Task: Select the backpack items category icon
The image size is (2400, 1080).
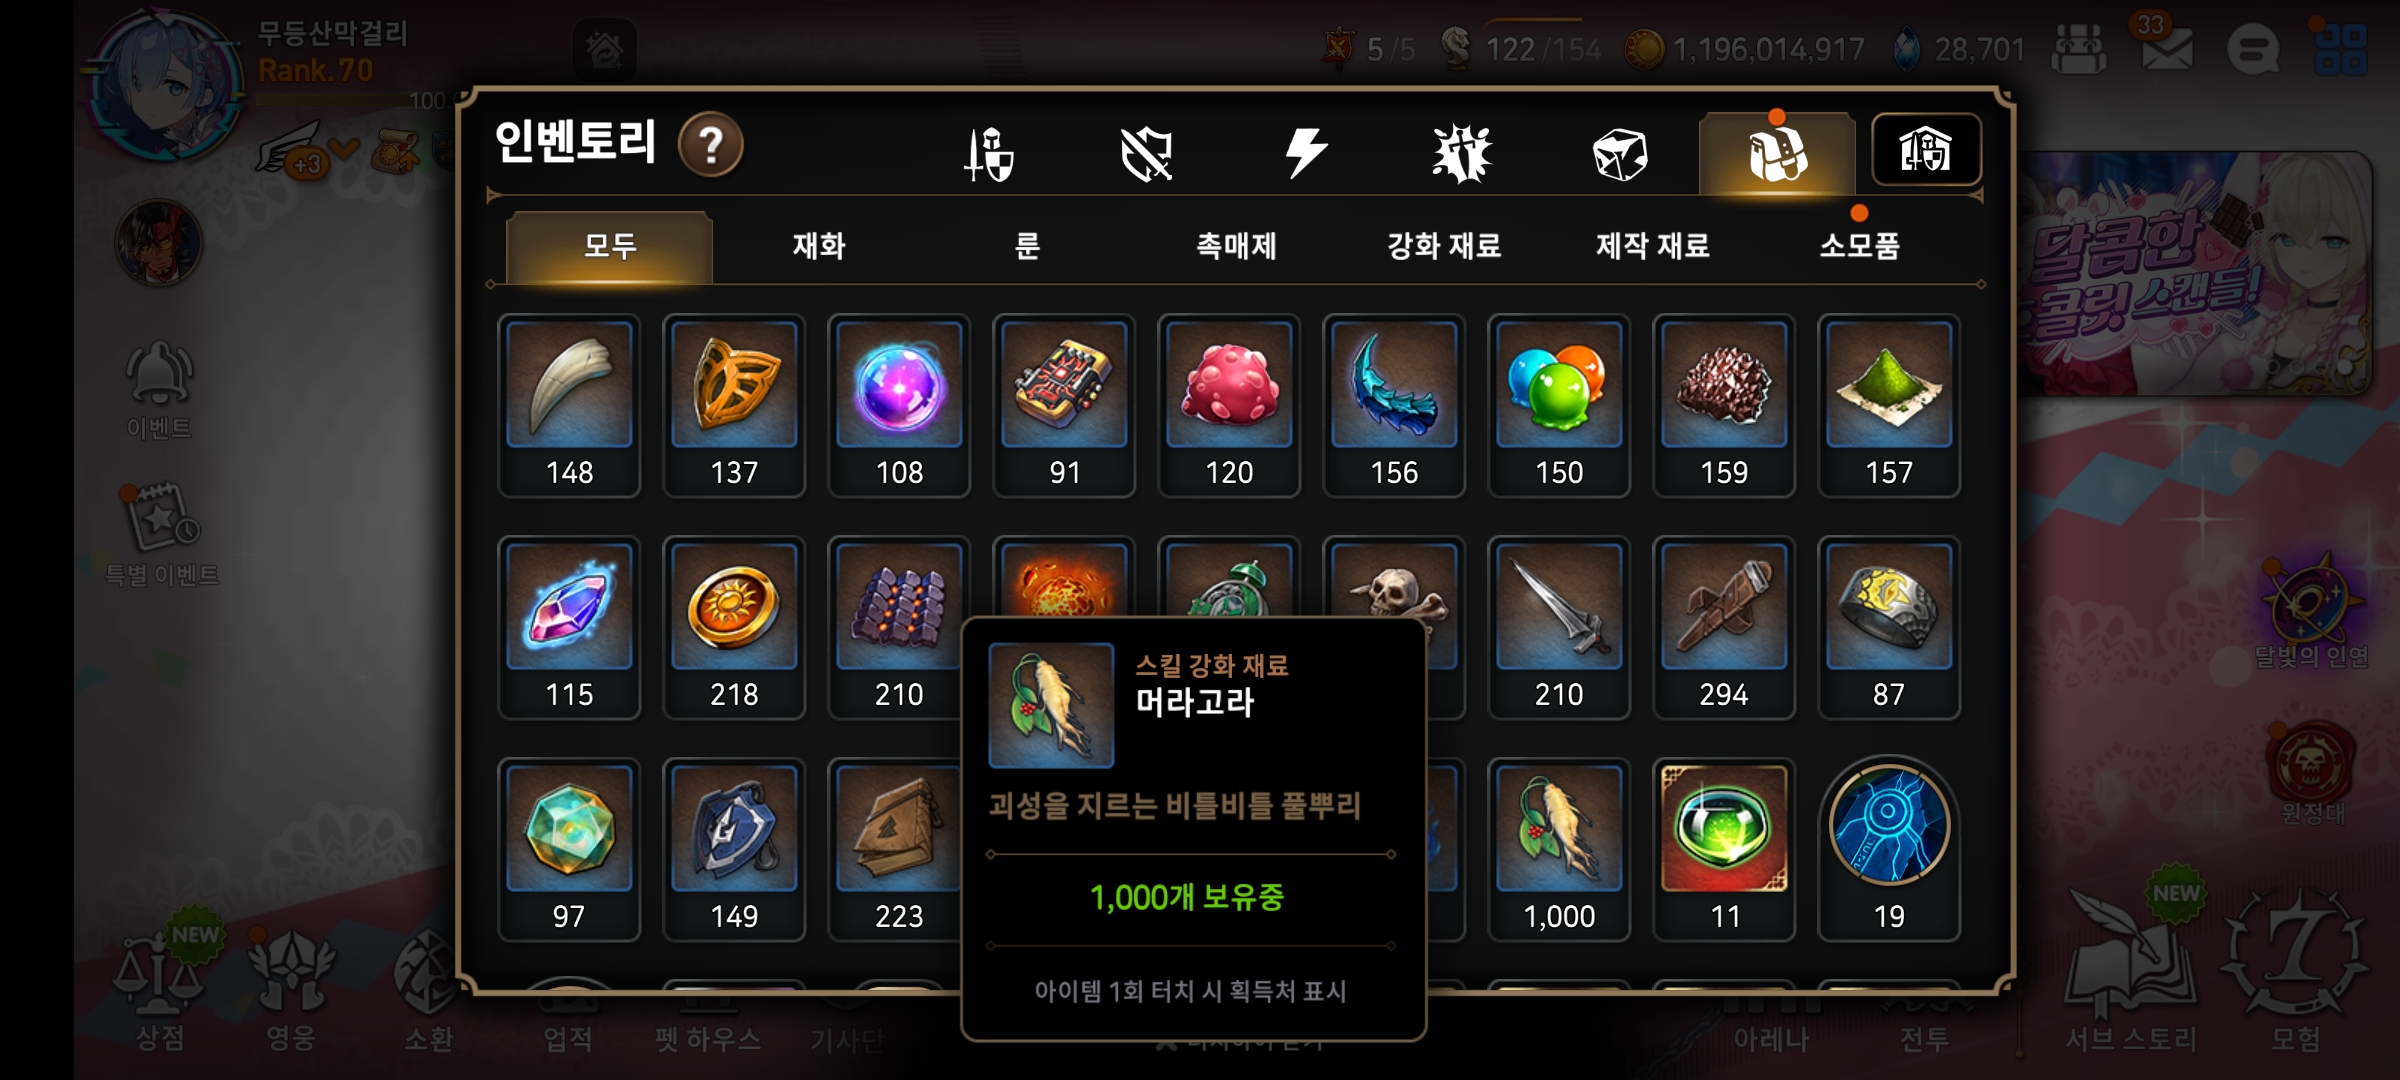Action: pyautogui.click(x=1777, y=154)
